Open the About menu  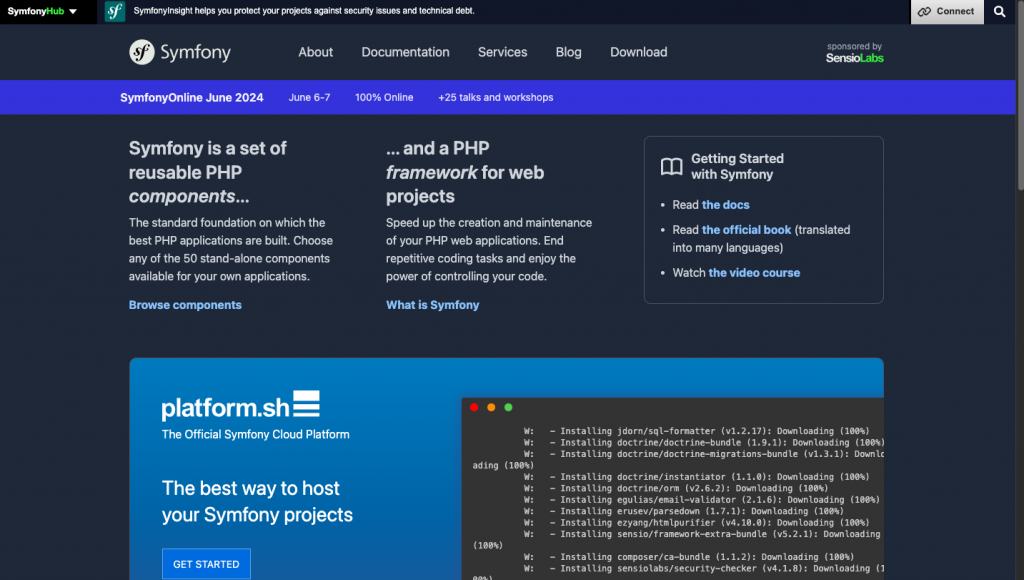click(x=315, y=52)
